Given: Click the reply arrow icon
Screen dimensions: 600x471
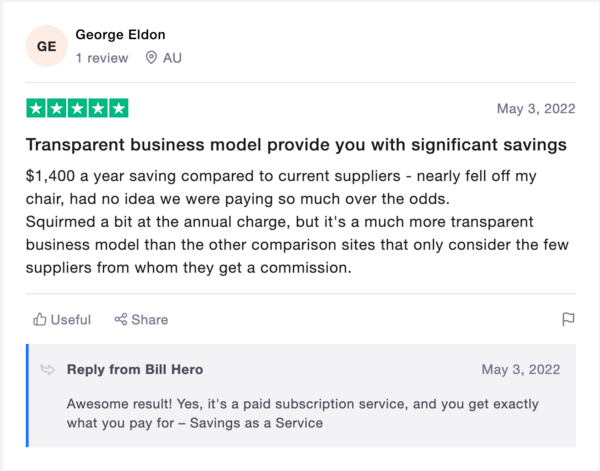Looking at the screenshot, I should pyautogui.click(x=47, y=370).
